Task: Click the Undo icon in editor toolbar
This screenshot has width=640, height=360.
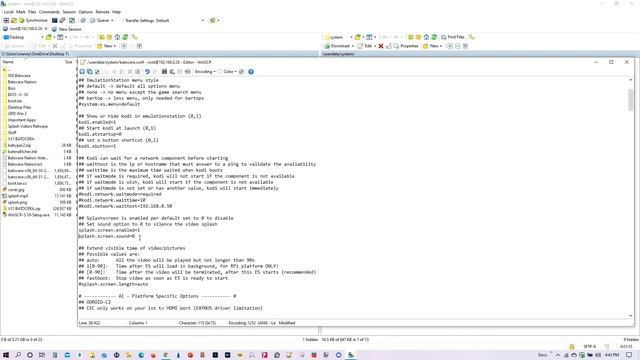Action: point(147,71)
